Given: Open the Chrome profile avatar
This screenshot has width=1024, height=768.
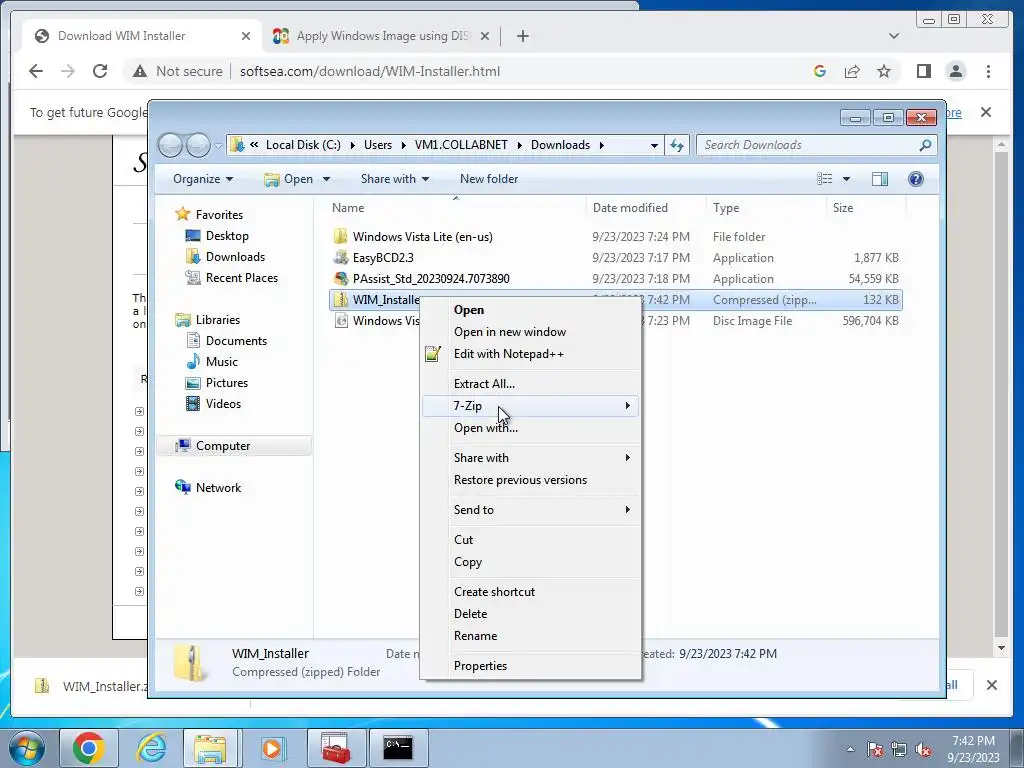Looking at the screenshot, I should [956, 71].
